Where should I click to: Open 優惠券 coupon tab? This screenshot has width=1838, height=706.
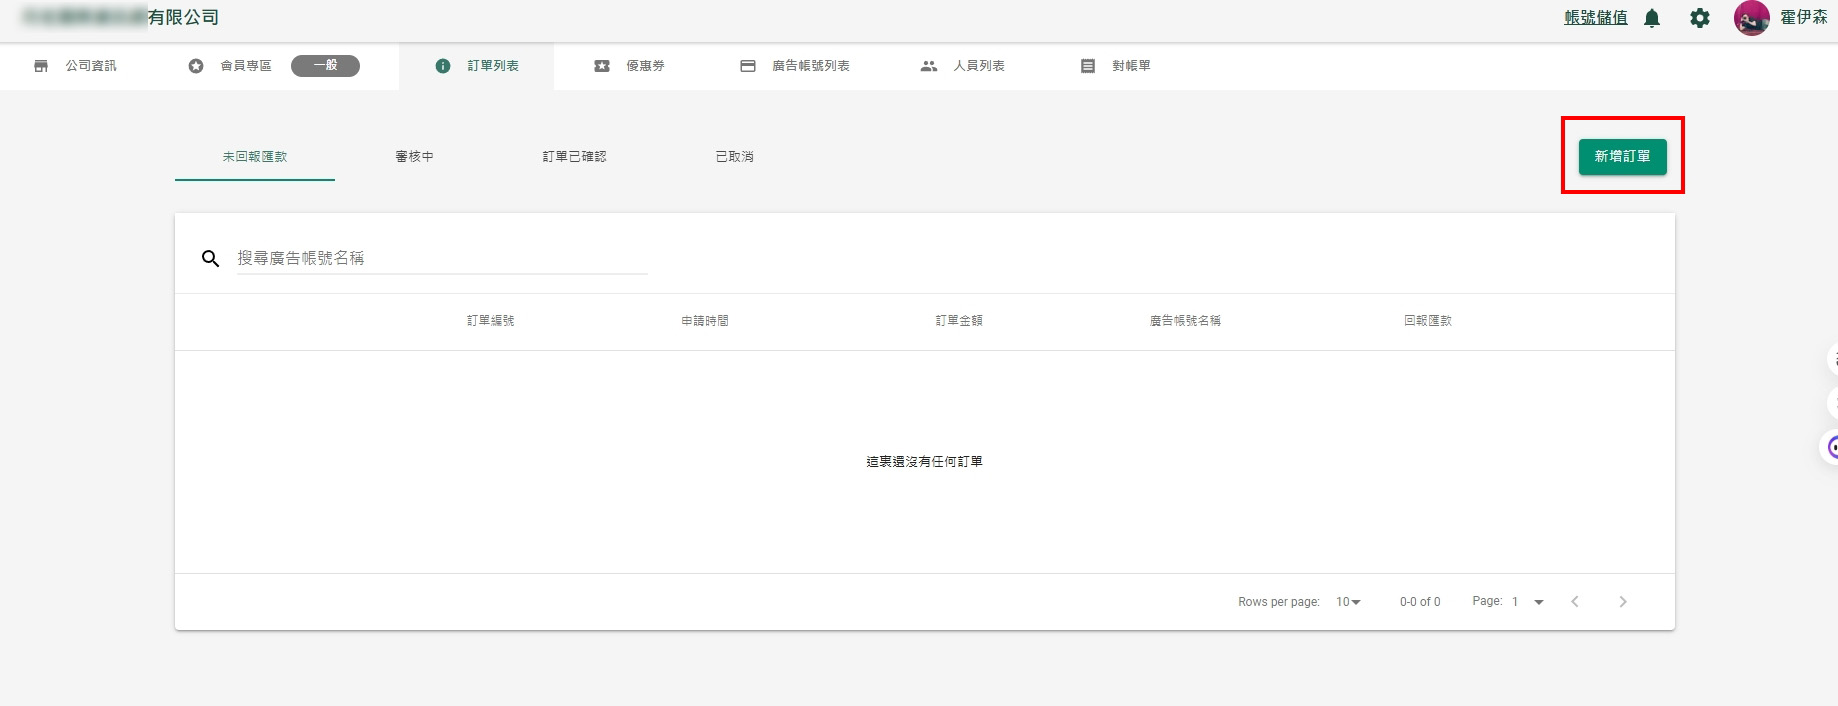click(630, 66)
